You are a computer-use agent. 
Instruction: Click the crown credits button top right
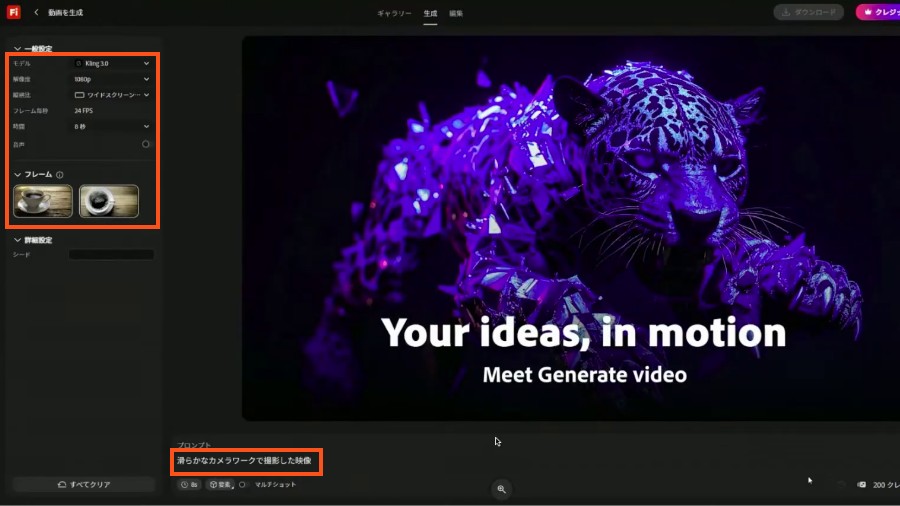tap(878, 12)
